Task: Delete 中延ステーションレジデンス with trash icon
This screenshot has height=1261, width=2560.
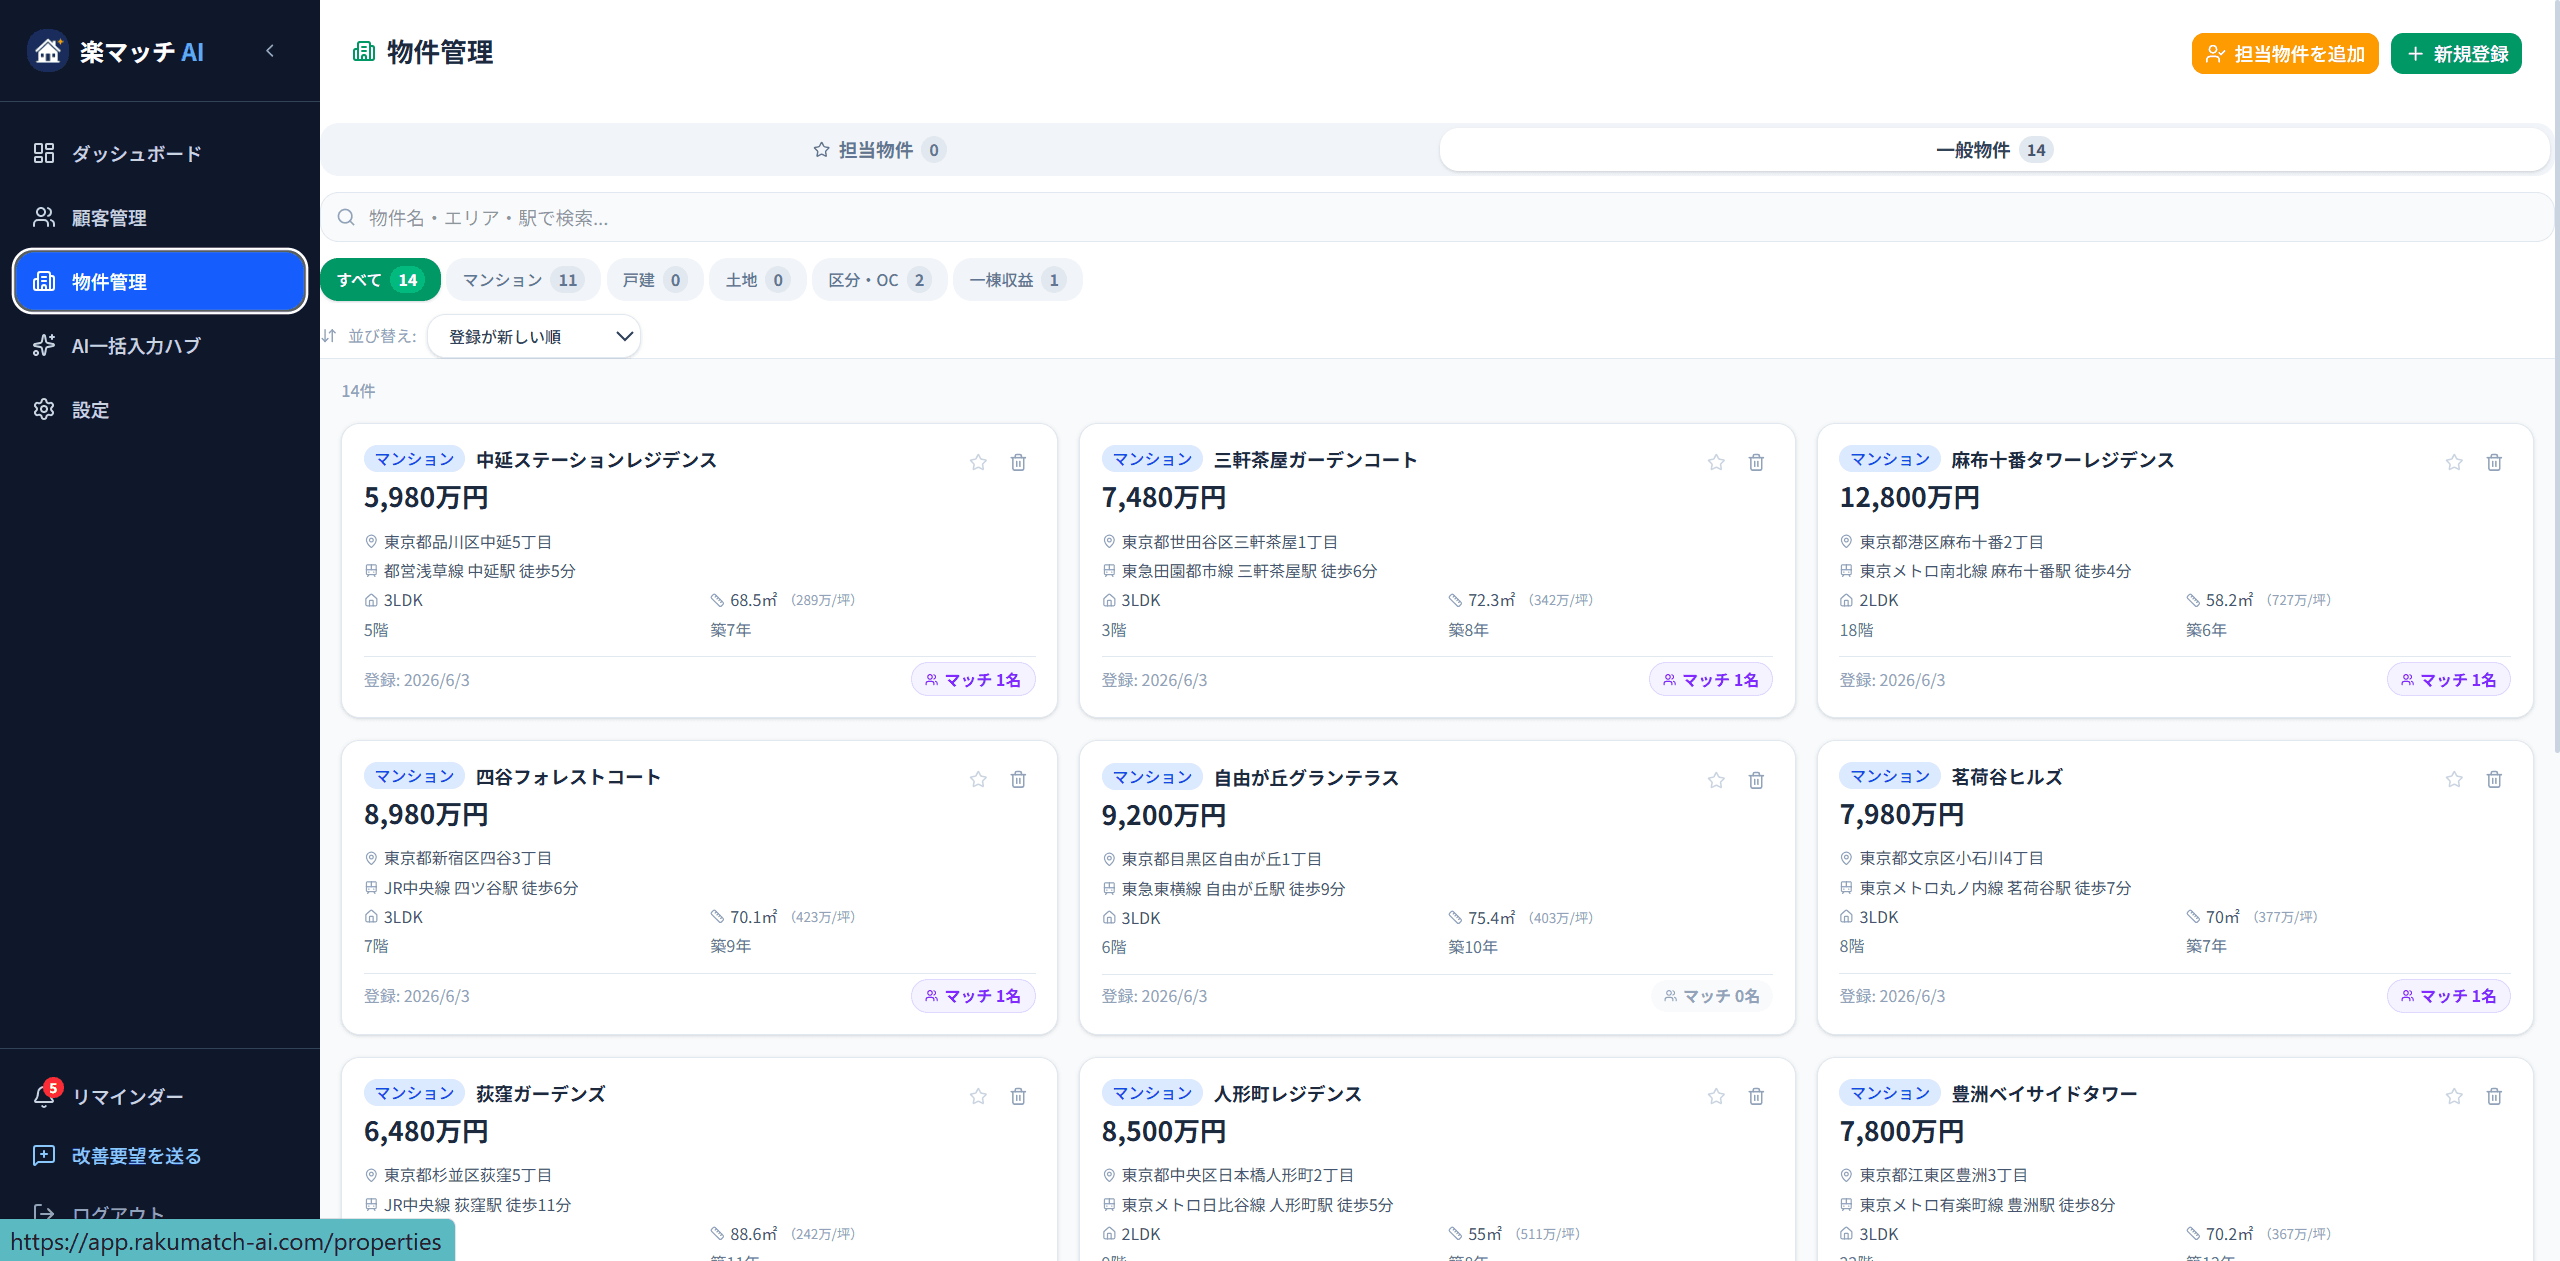Action: [1018, 462]
